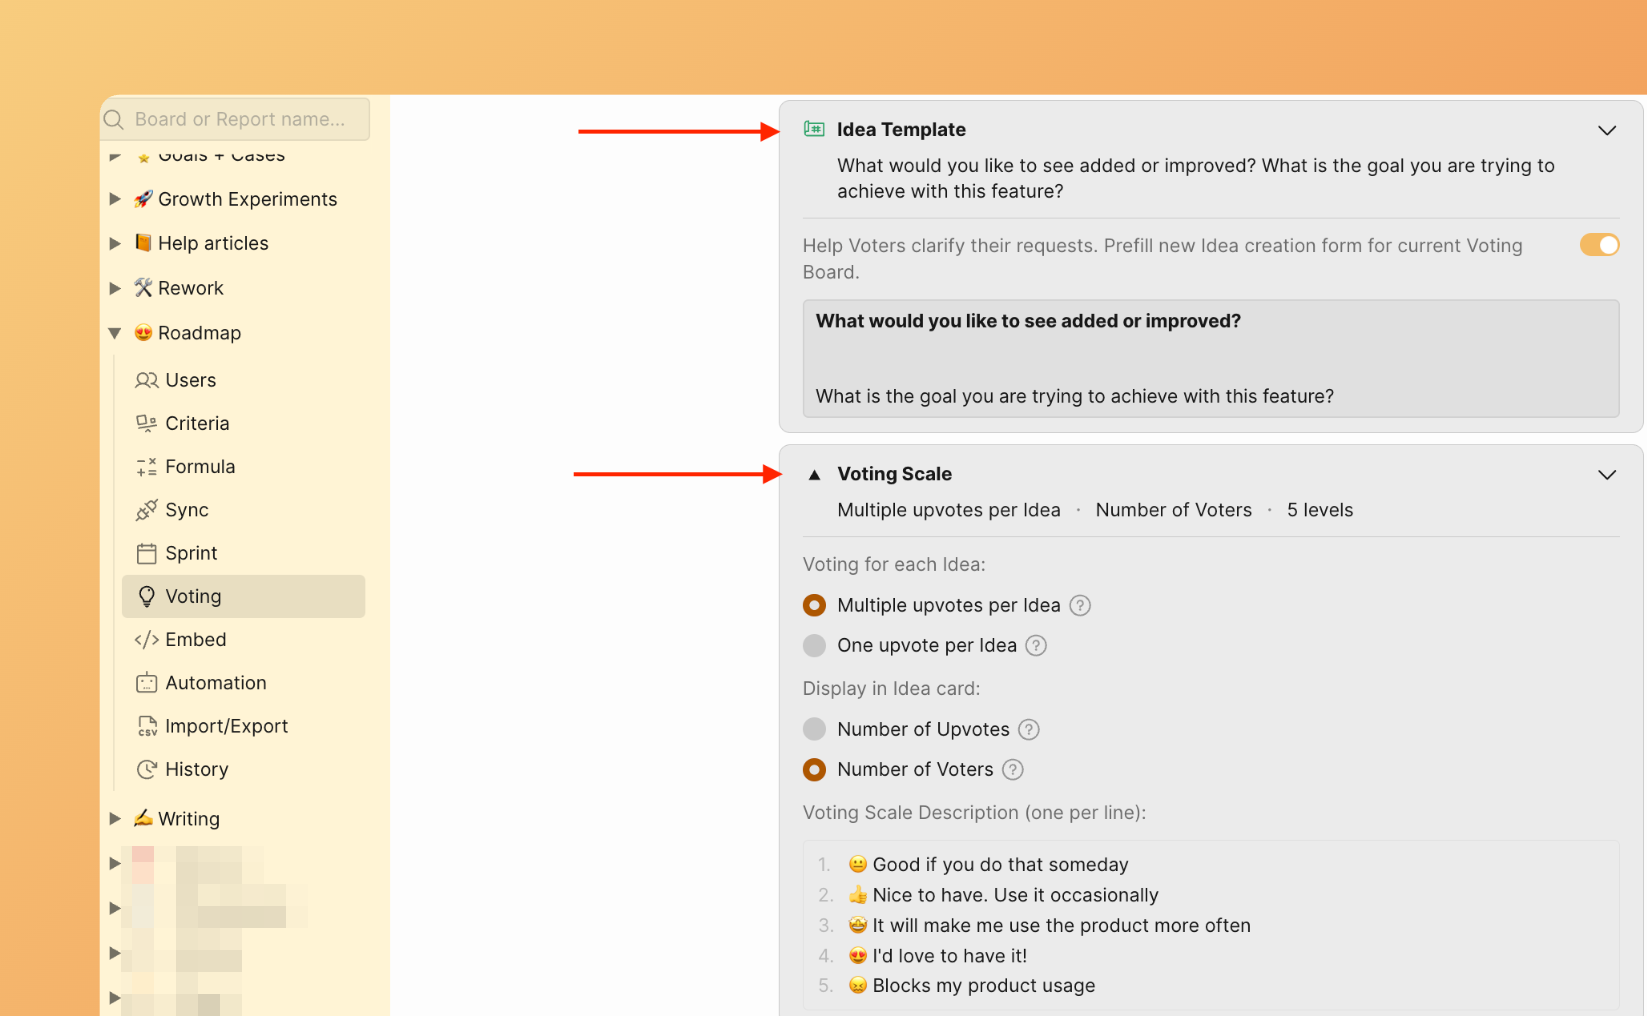Open help for Multiple upvotes per Idea

(1080, 605)
